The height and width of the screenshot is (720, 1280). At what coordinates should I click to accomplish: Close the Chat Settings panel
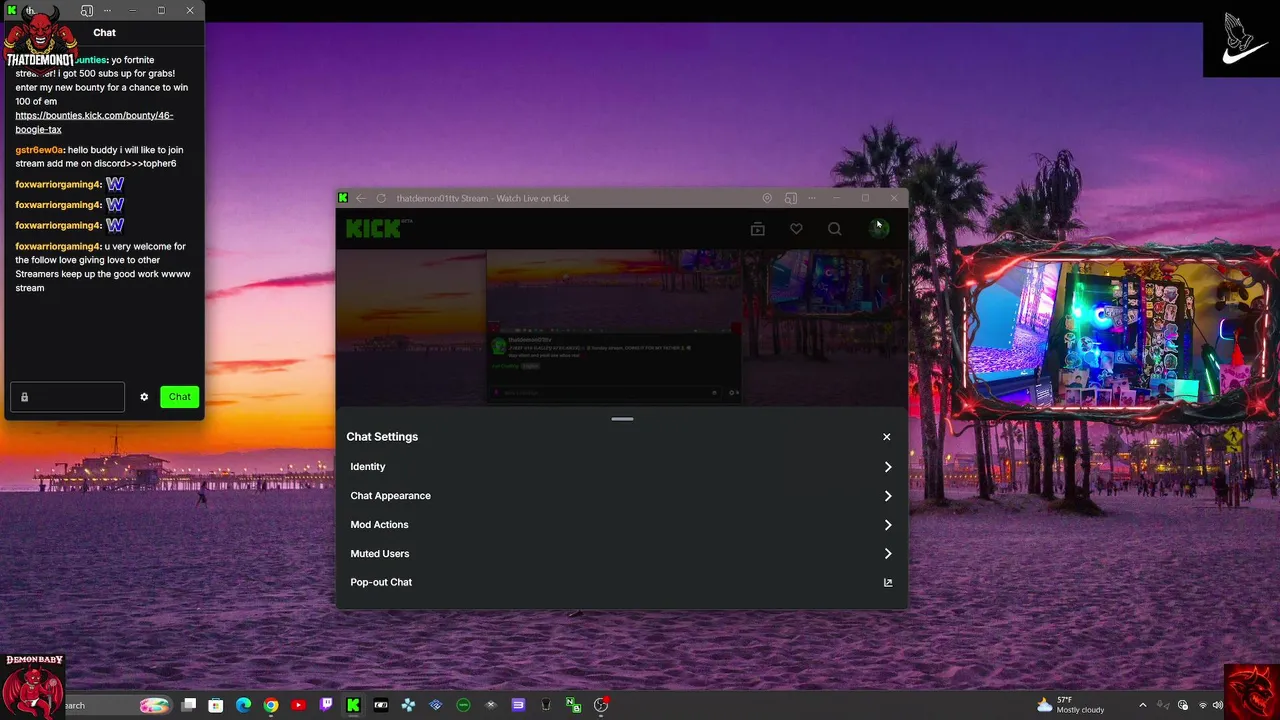(x=886, y=437)
